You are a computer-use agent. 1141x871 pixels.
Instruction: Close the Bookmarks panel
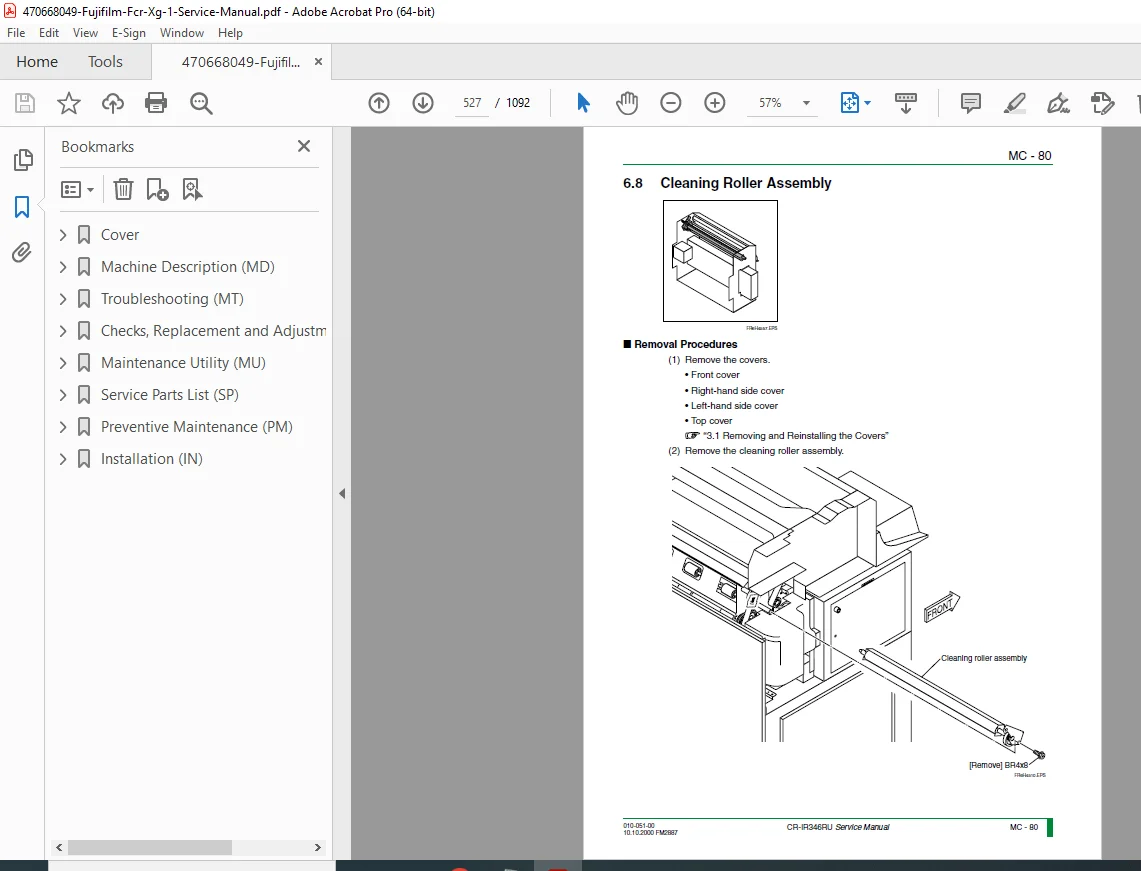point(304,146)
